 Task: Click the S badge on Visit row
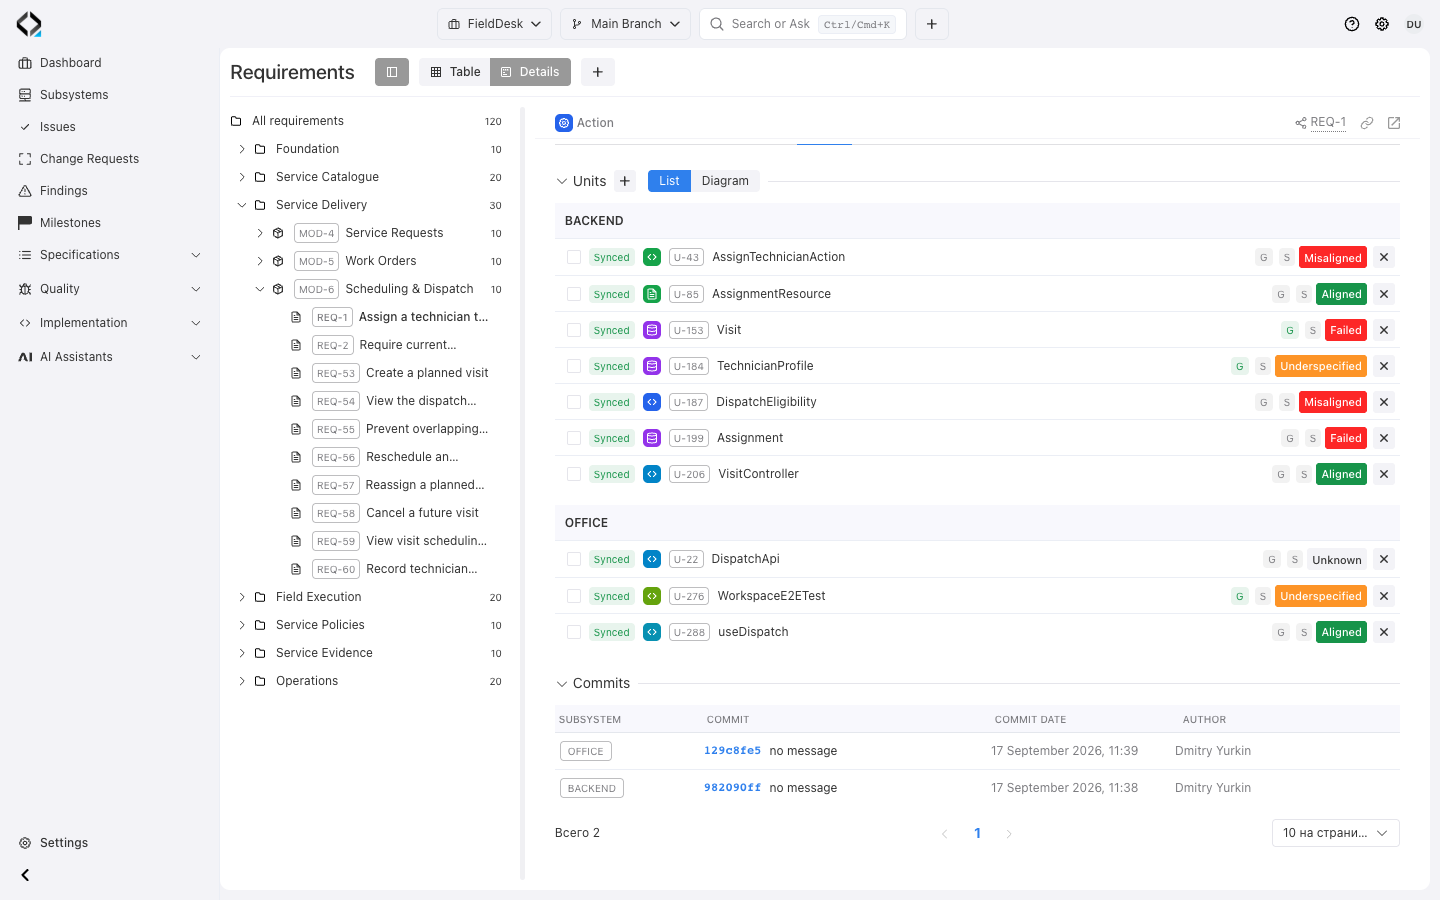[x=1313, y=330]
